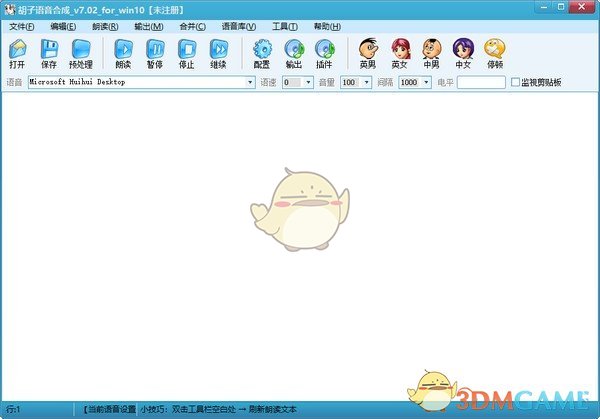Insert 英女 English female voice tag
Screen dimensions: 600x419
pos(400,53)
